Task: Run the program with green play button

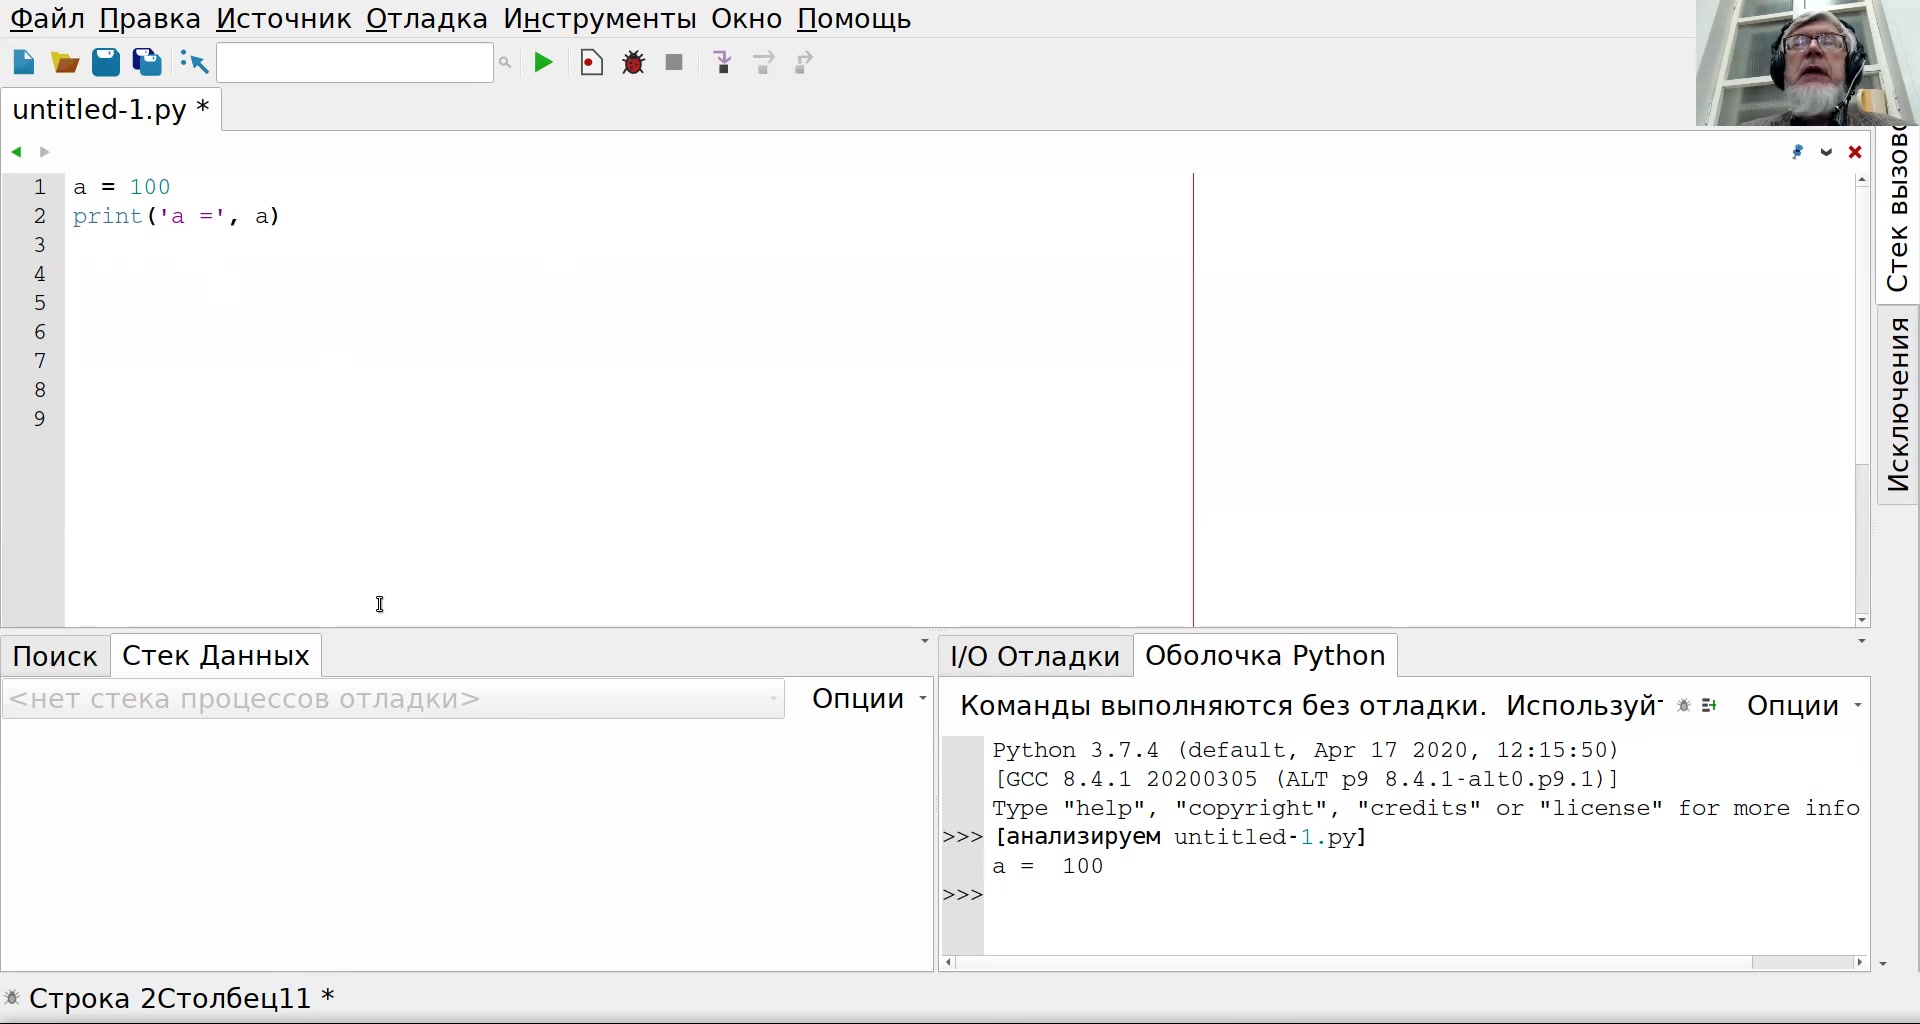Action: coord(544,63)
